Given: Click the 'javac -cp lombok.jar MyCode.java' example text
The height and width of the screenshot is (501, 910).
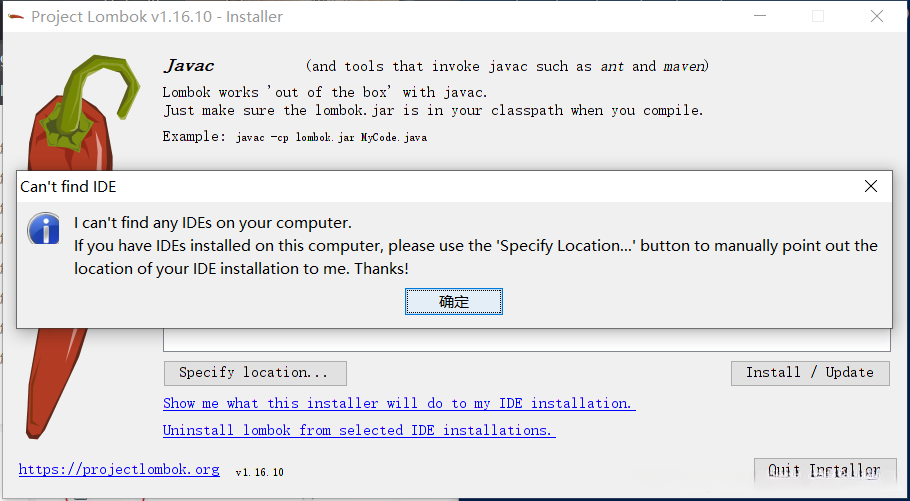Looking at the screenshot, I should (x=331, y=138).
